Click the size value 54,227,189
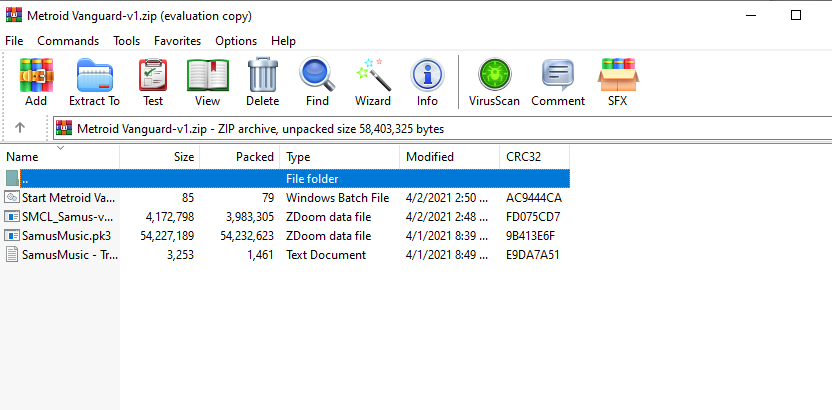Image resolution: width=832 pixels, height=410 pixels. click(x=167, y=236)
